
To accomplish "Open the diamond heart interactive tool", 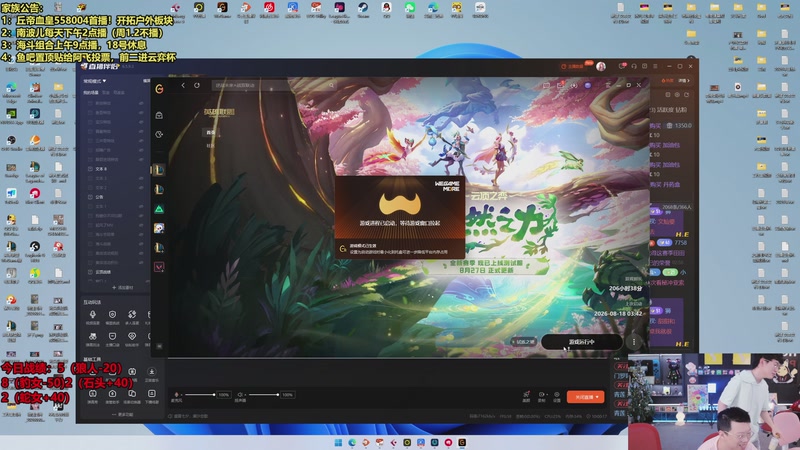I will [x=132, y=336].
